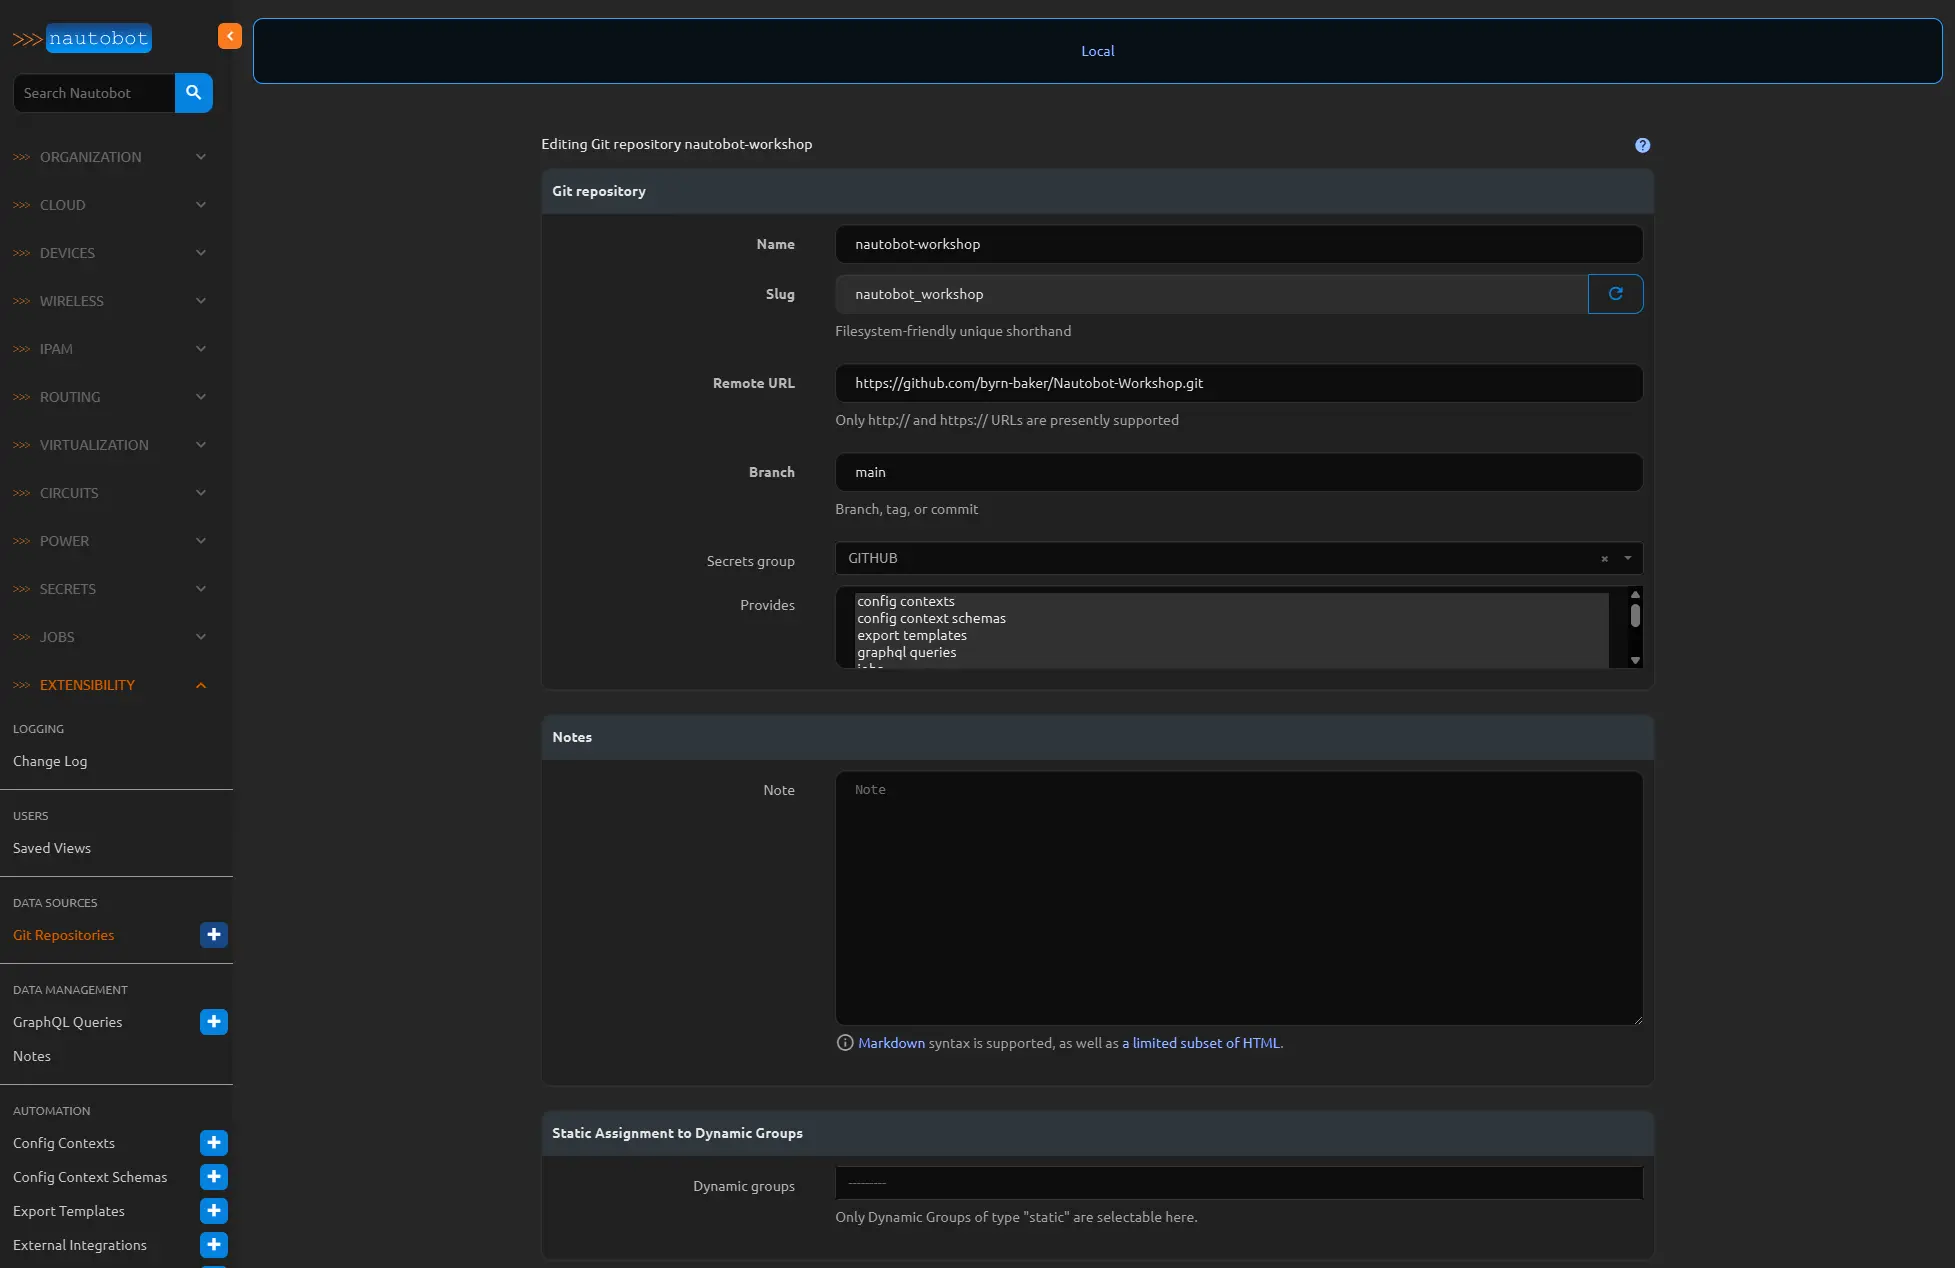This screenshot has width=1955, height=1268.
Task: Click the Local banner link
Action: (1097, 51)
